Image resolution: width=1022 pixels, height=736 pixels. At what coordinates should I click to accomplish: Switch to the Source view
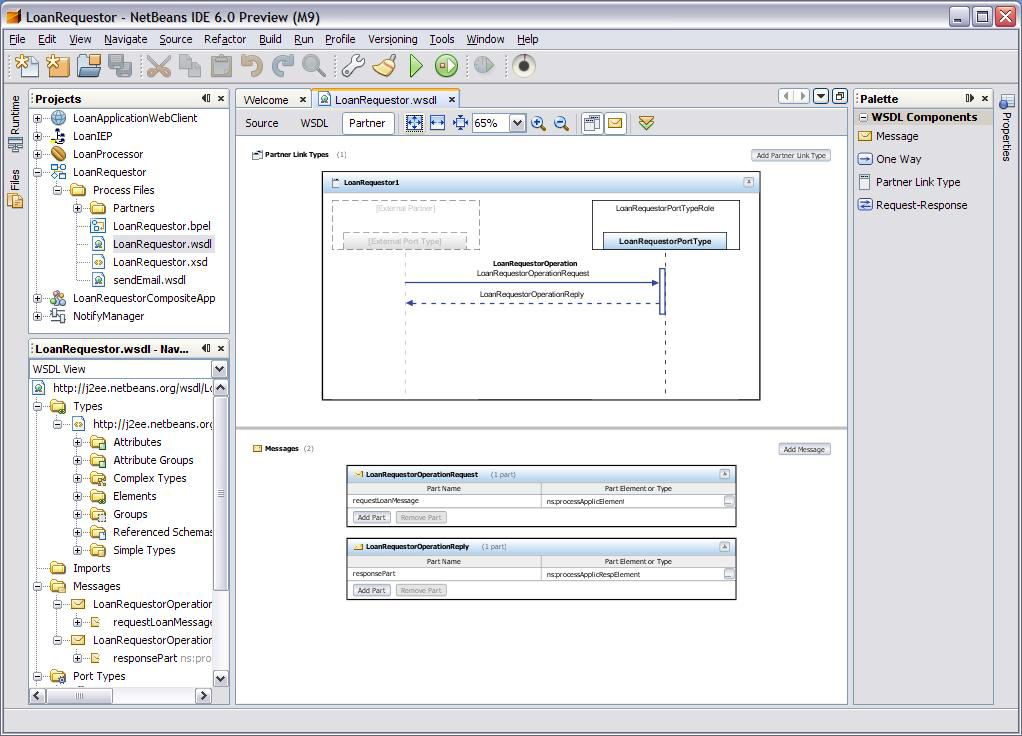pyautogui.click(x=261, y=123)
